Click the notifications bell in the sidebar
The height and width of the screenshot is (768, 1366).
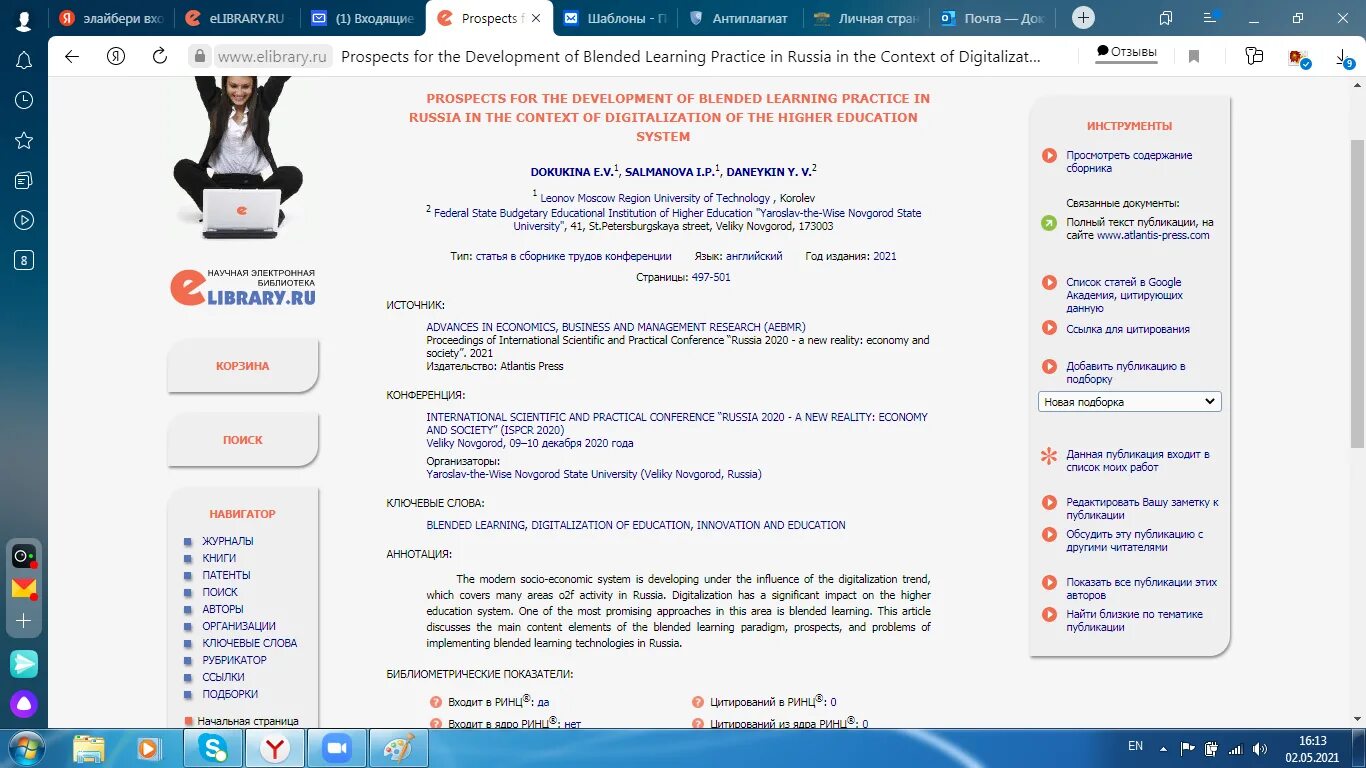pos(24,60)
